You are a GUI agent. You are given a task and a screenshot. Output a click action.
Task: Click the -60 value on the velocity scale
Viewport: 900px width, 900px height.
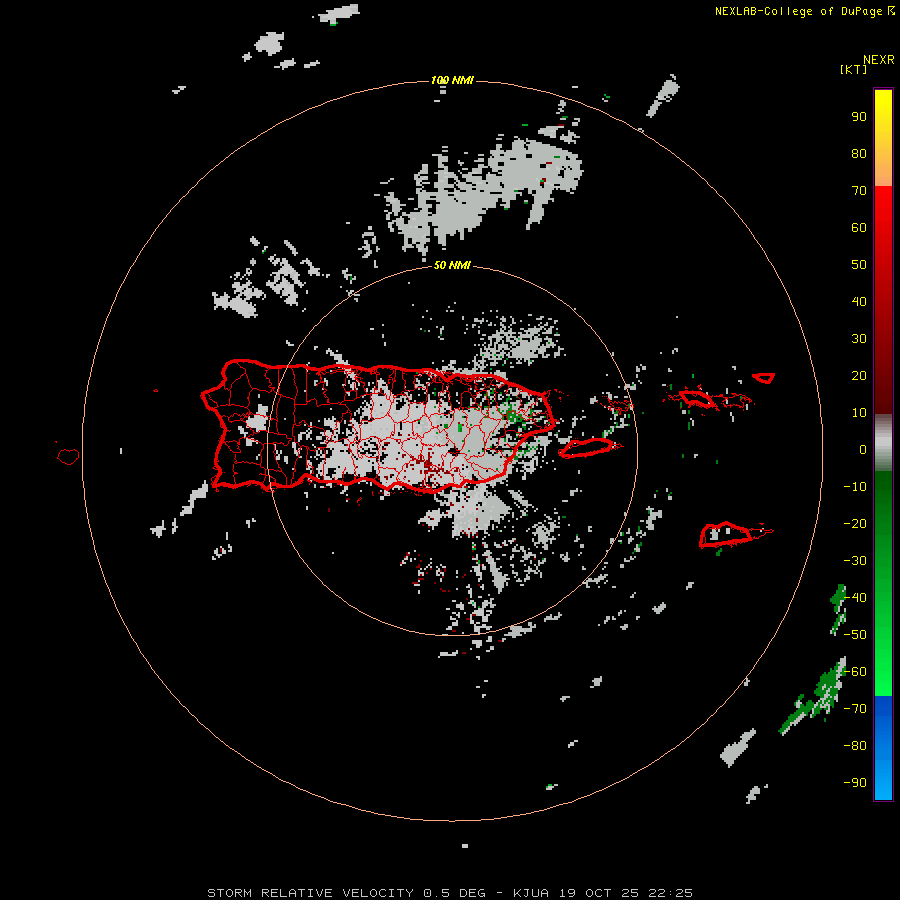[x=855, y=672]
